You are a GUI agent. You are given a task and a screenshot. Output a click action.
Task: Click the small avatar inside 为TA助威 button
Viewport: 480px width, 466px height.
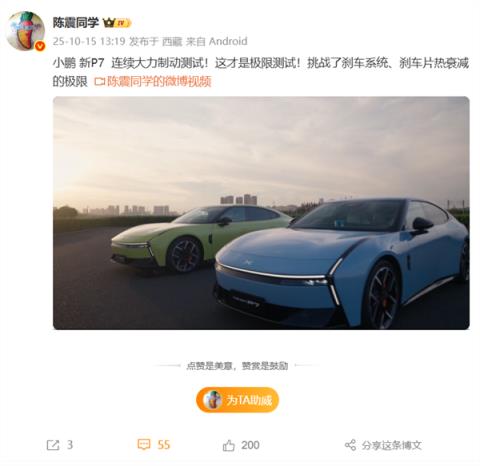(x=212, y=400)
